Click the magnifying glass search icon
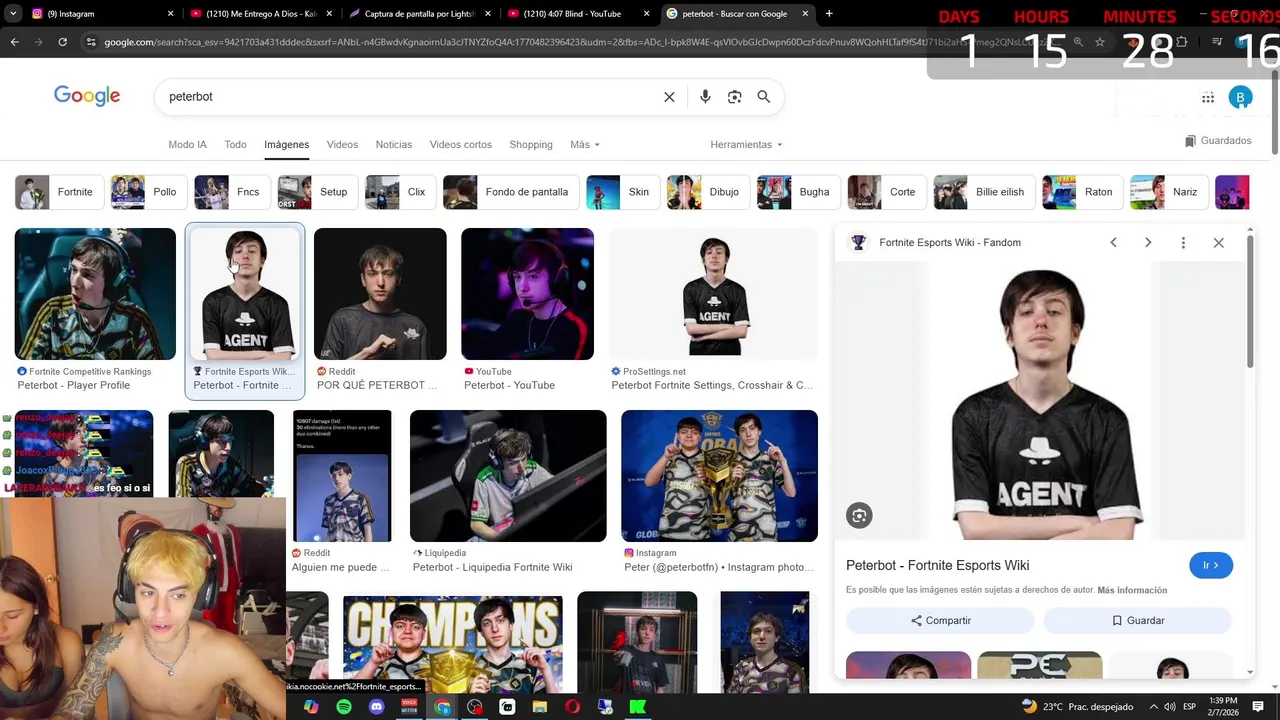 click(764, 97)
